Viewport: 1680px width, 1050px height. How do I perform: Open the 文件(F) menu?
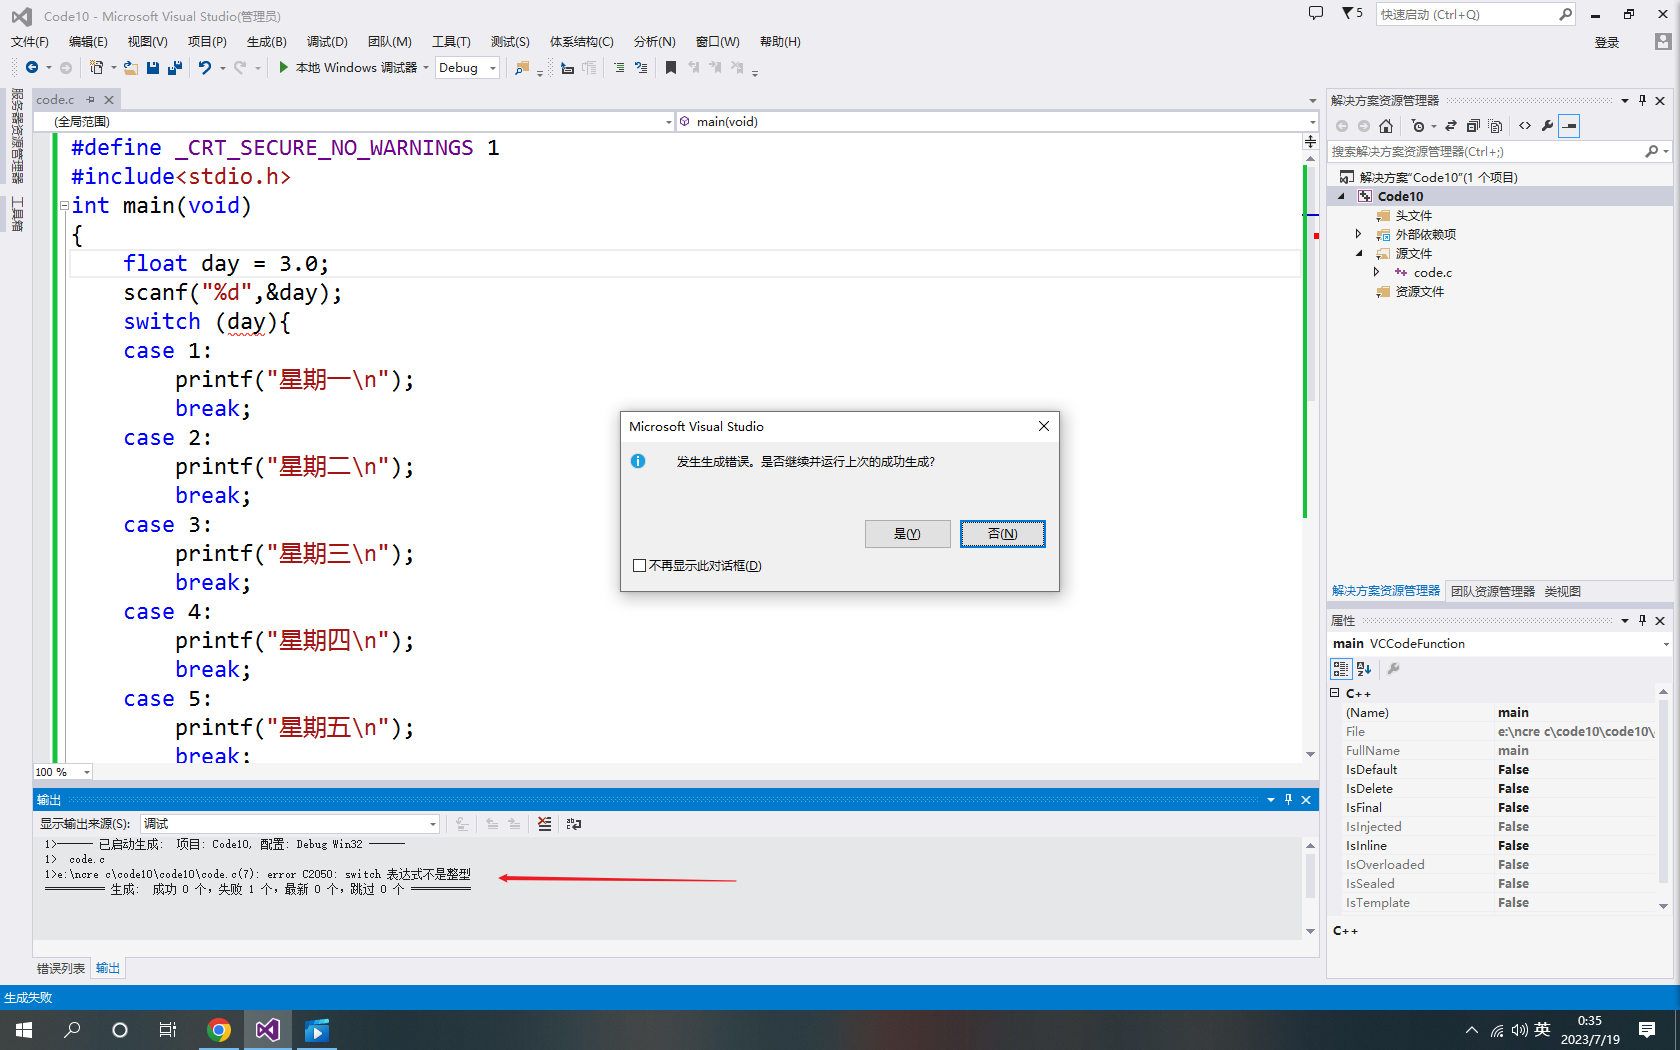[x=30, y=42]
